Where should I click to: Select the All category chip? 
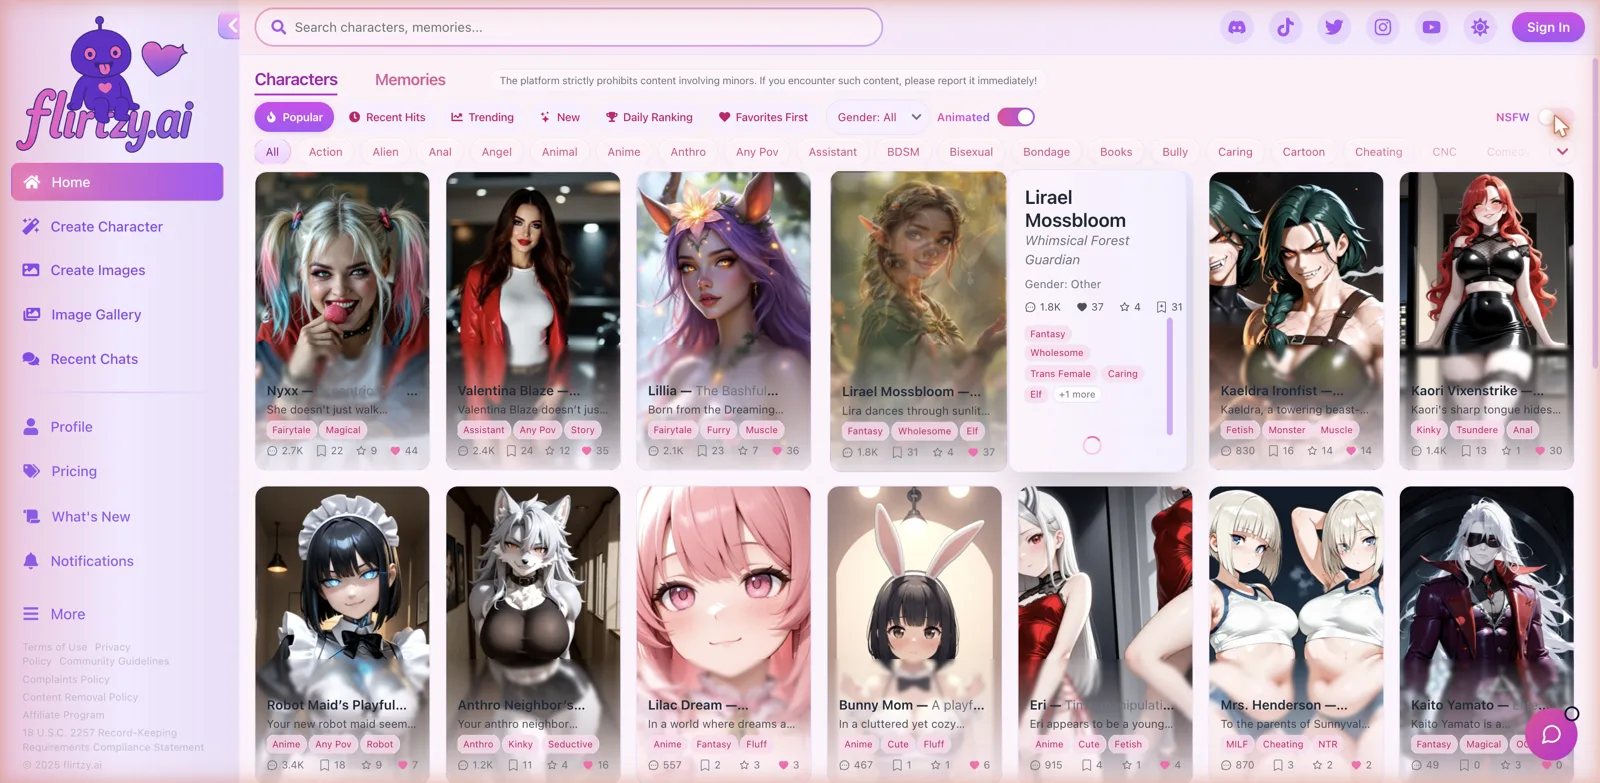[x=272, y=152]
